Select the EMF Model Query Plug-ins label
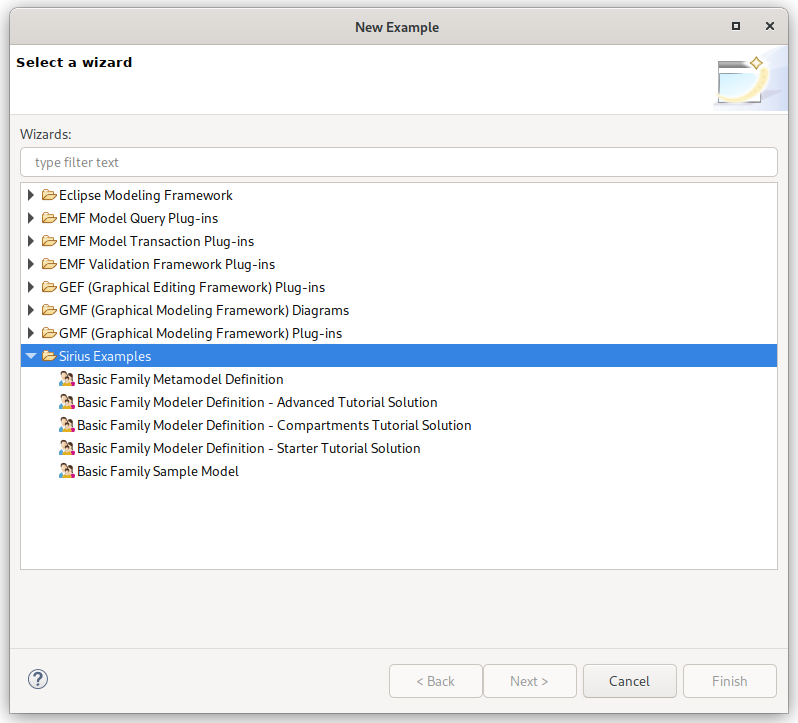This screenshot has height=723, width=798. click(x=138, y=218)
